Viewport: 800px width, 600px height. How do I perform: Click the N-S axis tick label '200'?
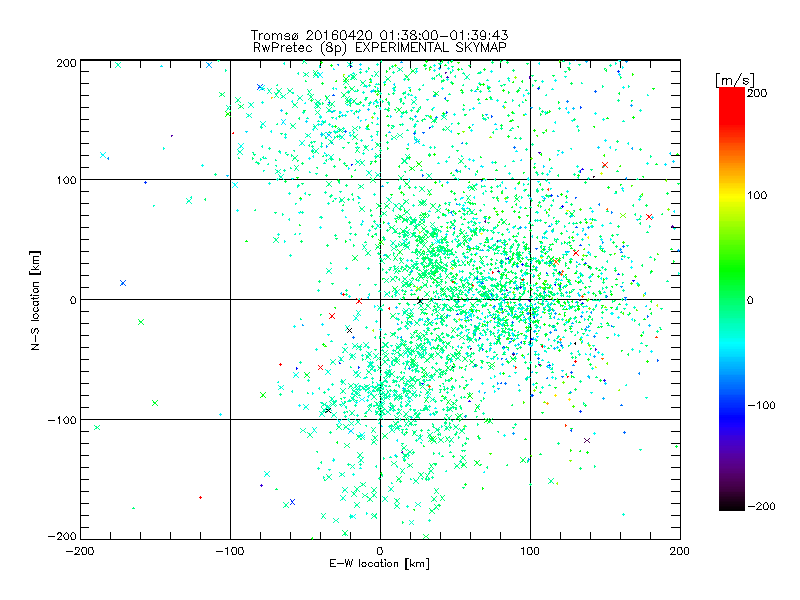click(x=66, y=63)
